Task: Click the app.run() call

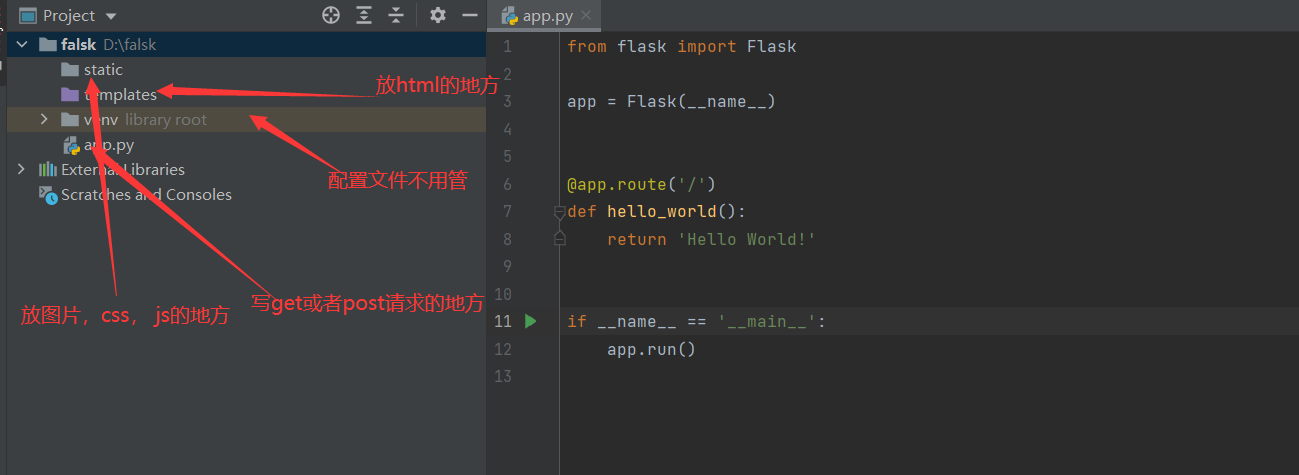Action: coord(651,349)
